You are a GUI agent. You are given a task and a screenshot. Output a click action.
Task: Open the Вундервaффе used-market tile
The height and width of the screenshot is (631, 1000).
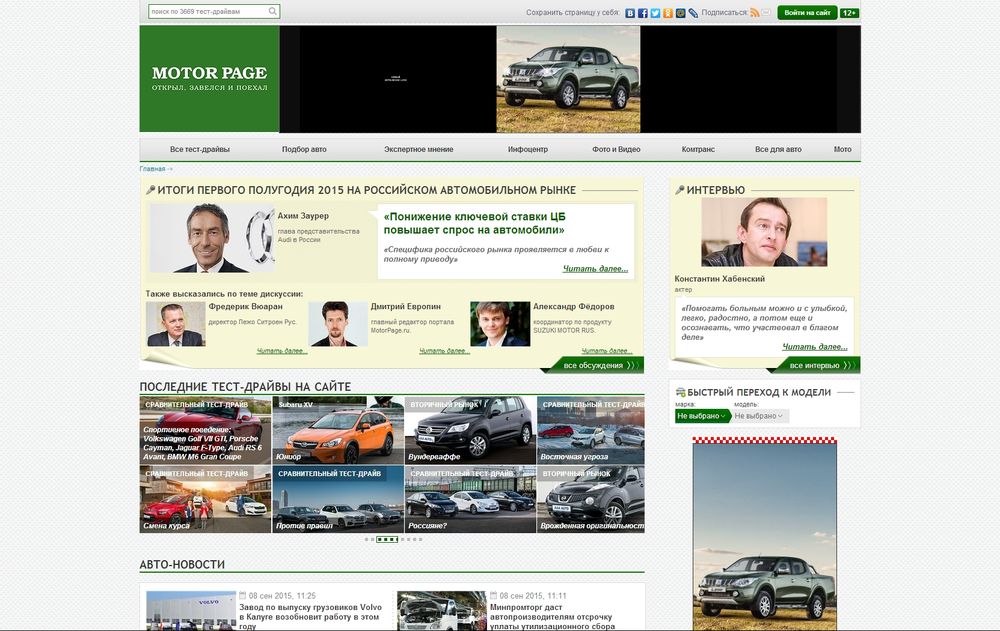(471, 430)
